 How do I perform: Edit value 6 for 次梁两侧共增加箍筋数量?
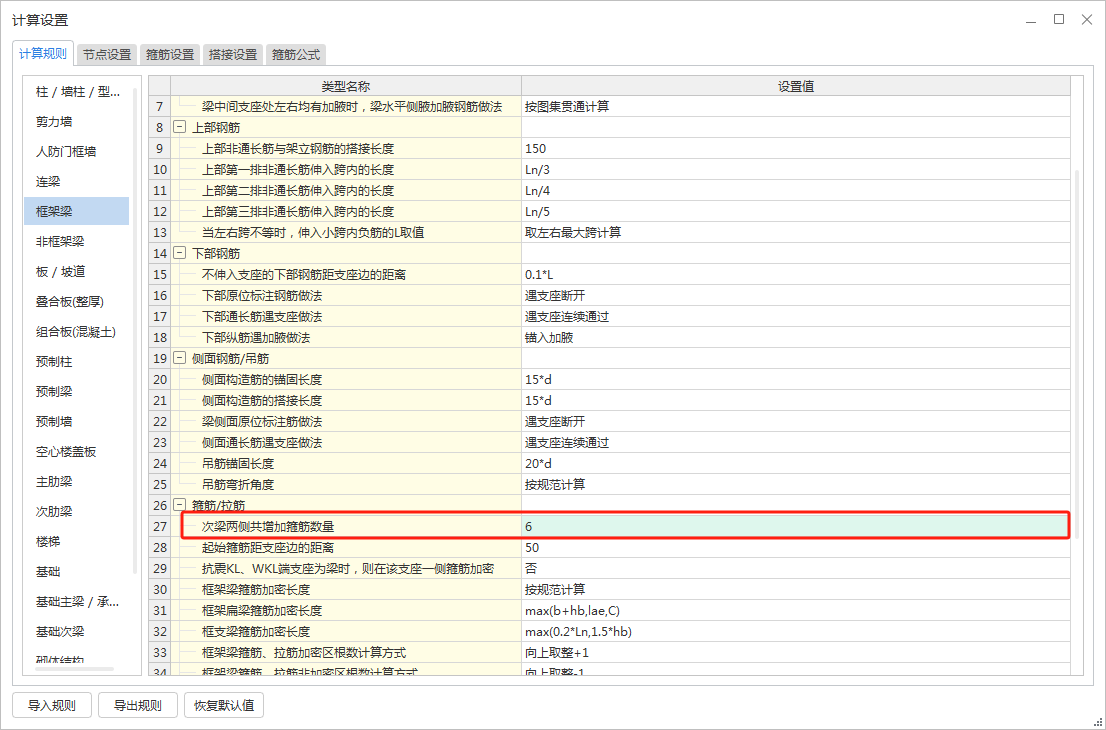click(x=795, y=526)
